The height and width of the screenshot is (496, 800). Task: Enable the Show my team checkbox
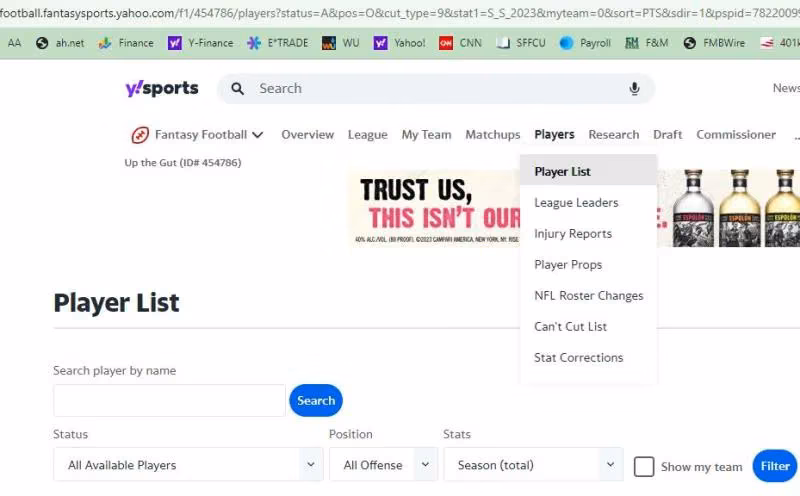[x=644, y=466]
